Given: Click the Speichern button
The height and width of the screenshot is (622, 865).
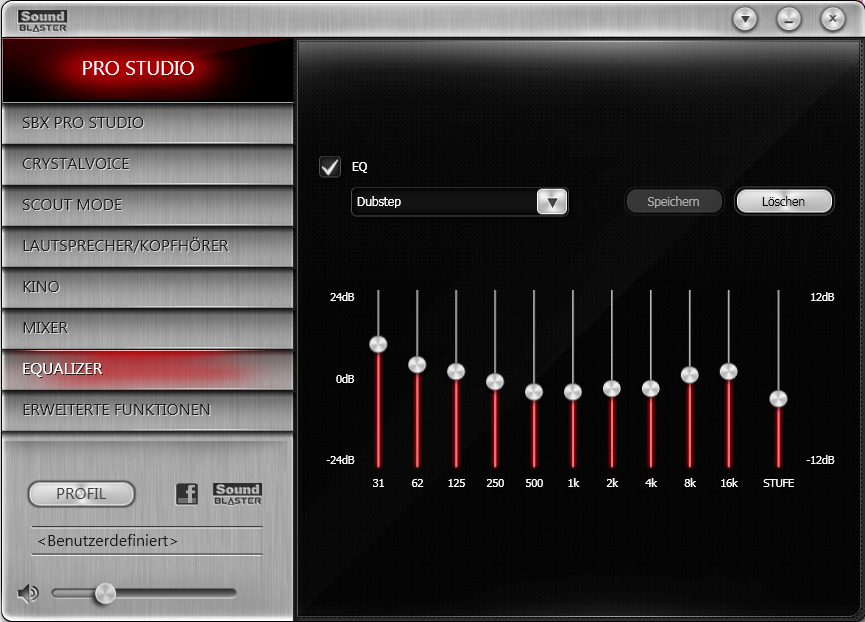Looking at the screenshot, I should pos(673,201).
